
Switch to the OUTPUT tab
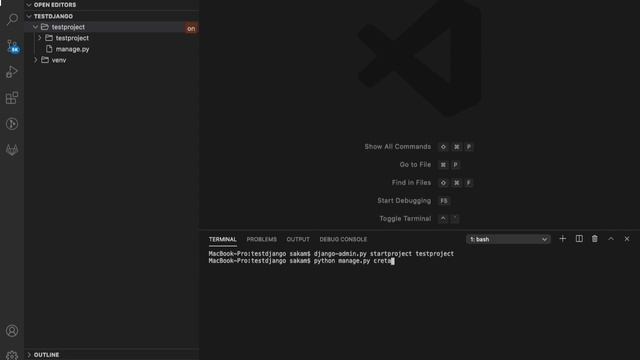coord(298,239)
